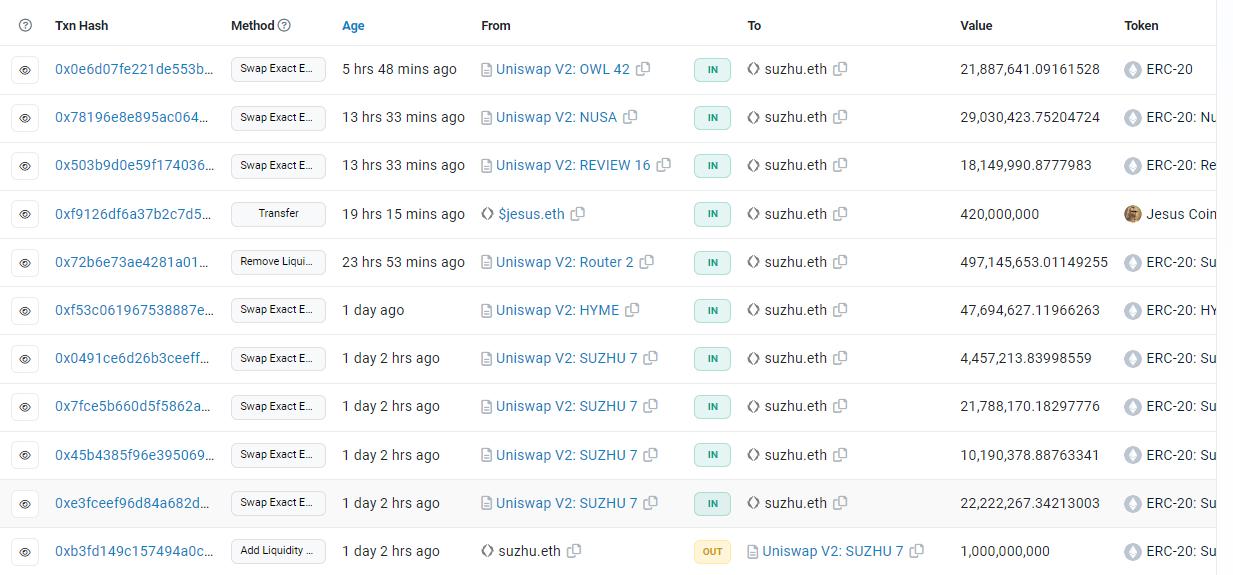Open txn hash 0xf9126df6a37b2c7d5
Viewport: 1233px width, 575px height.
[134, 214]
